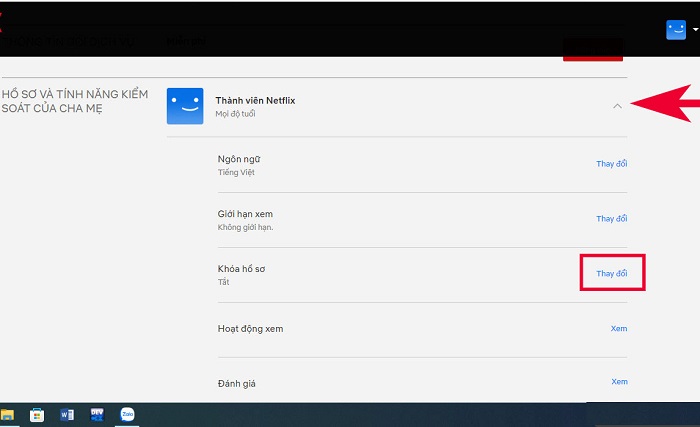Click the Hoạt động xem row label
This screenshot has width=700, height=427.
coord(250,328)
